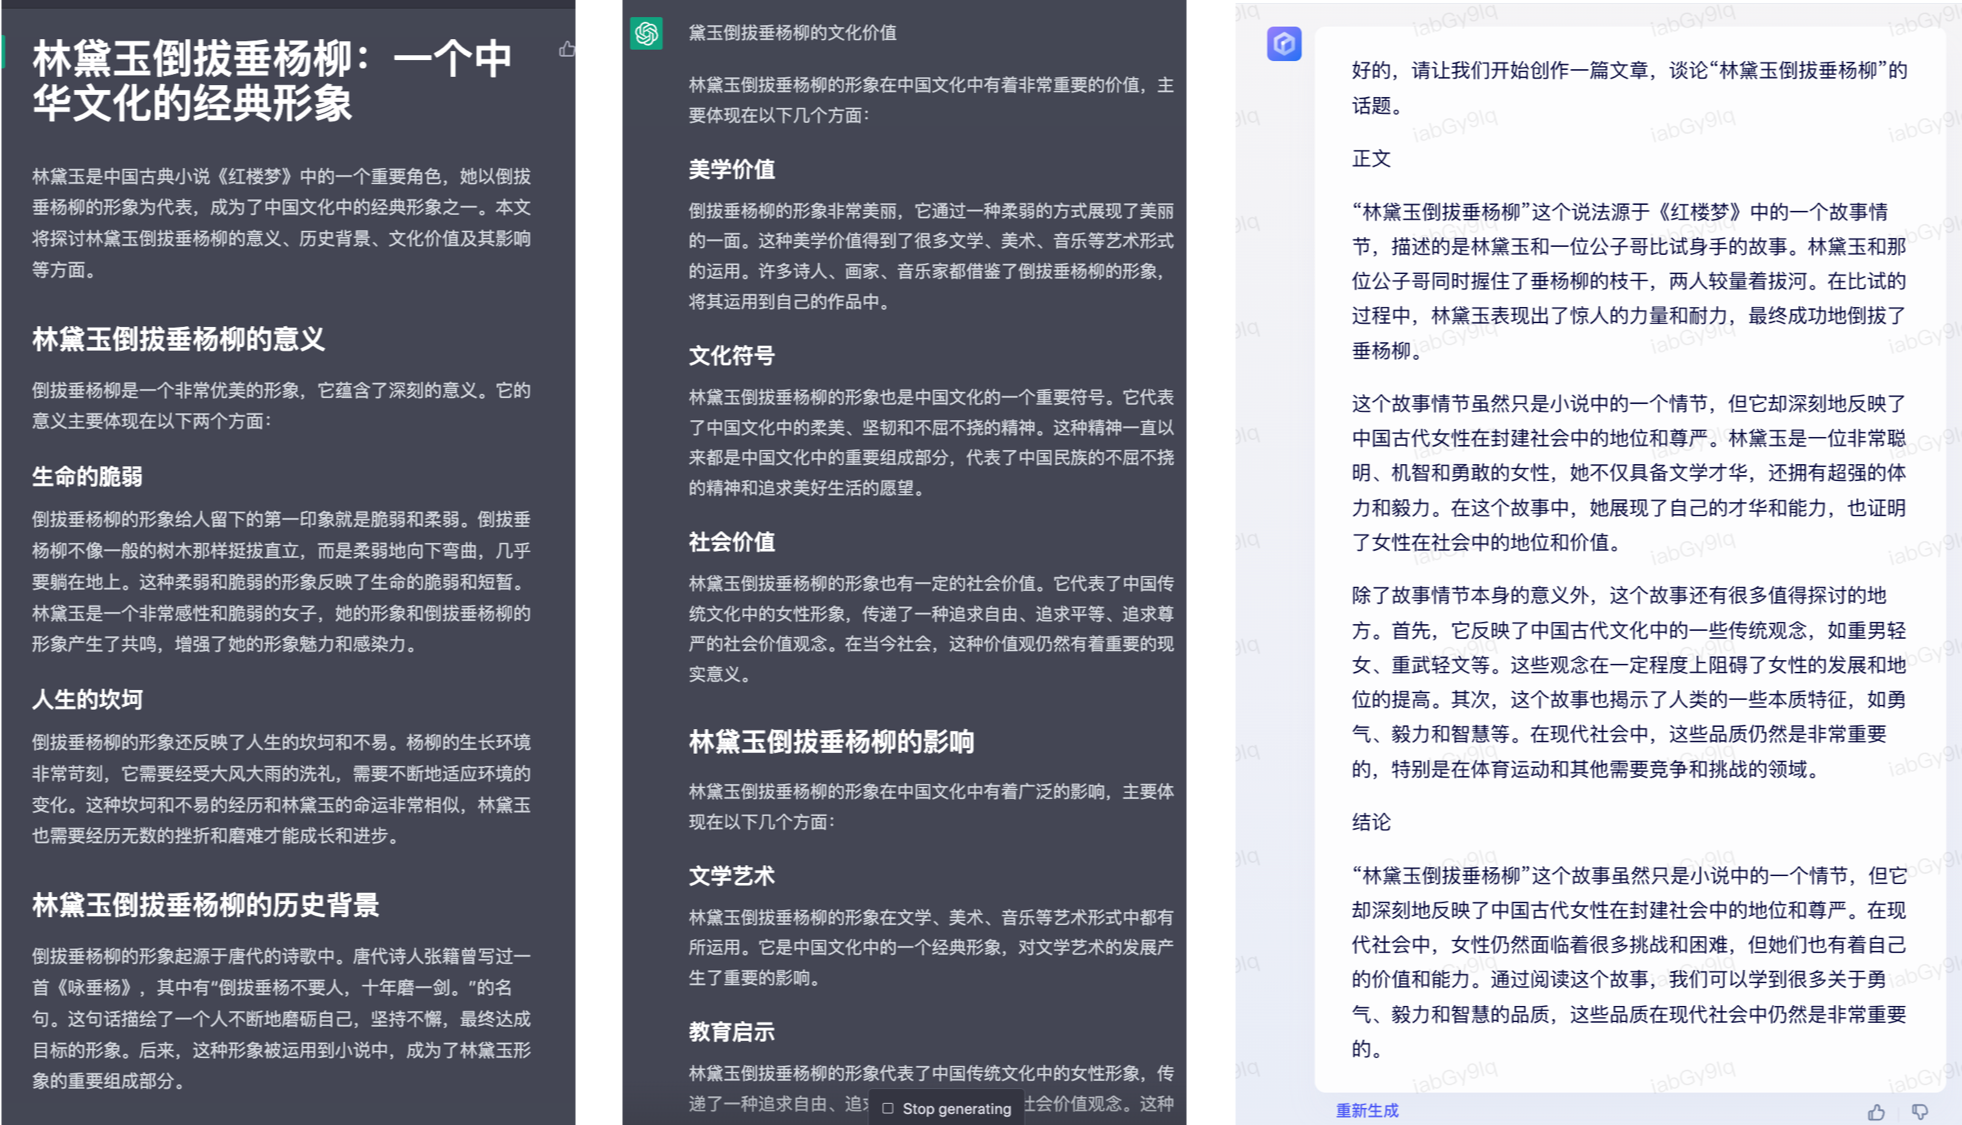1962x1125 pixels.
Task: Click the thumbs-up icon beside the left article title
Action: click(567, 49)
